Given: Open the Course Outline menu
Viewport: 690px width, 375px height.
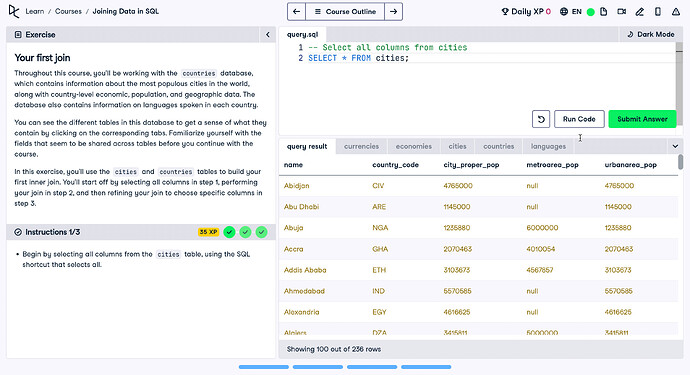Looking at the screenshot, I should 345,11.
